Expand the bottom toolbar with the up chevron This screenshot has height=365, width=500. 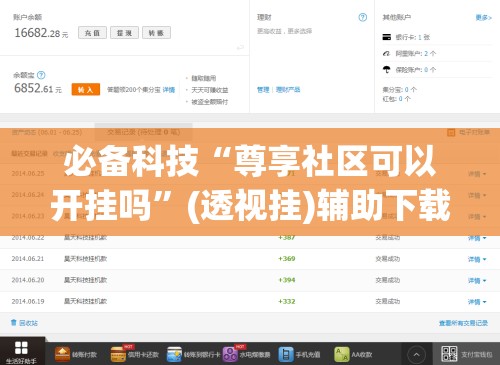(x=416, y=355)
